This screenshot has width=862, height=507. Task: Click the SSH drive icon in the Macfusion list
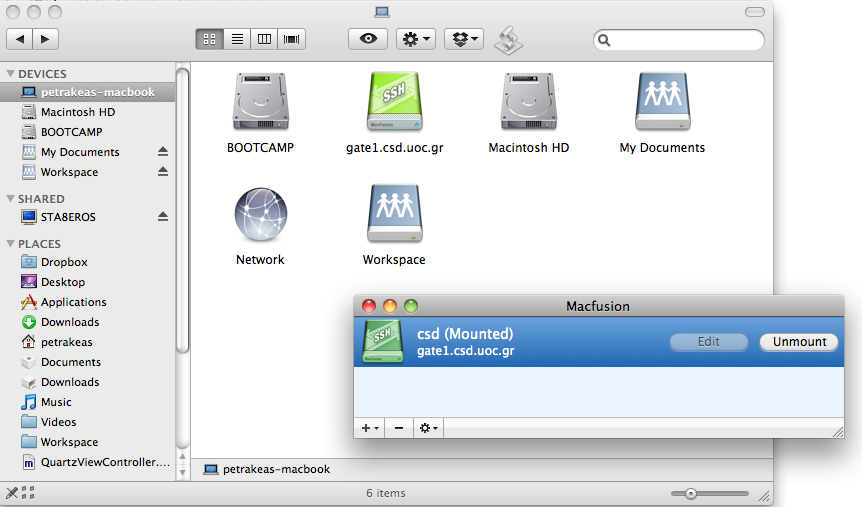(x=383, y=342)
